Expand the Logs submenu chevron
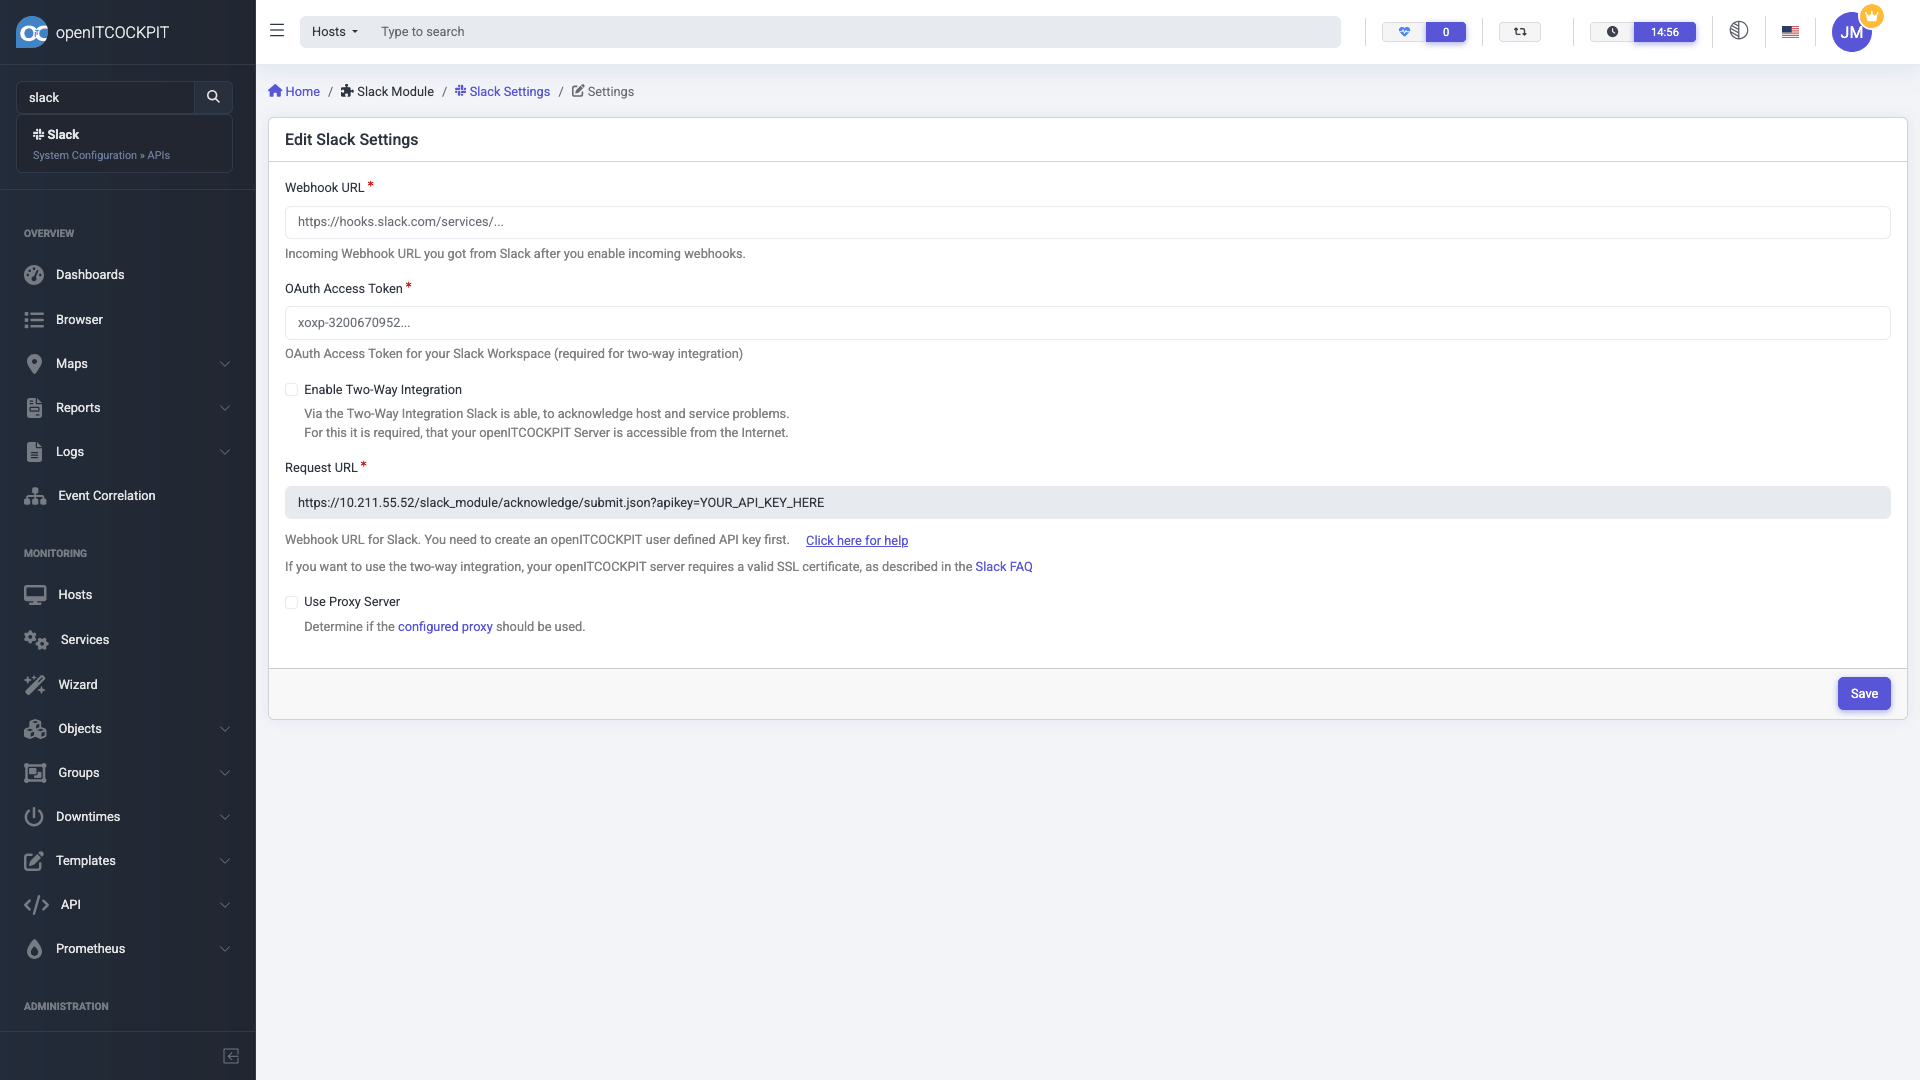This screenshot has height=1080, width=1920. [x=225, y=452]
